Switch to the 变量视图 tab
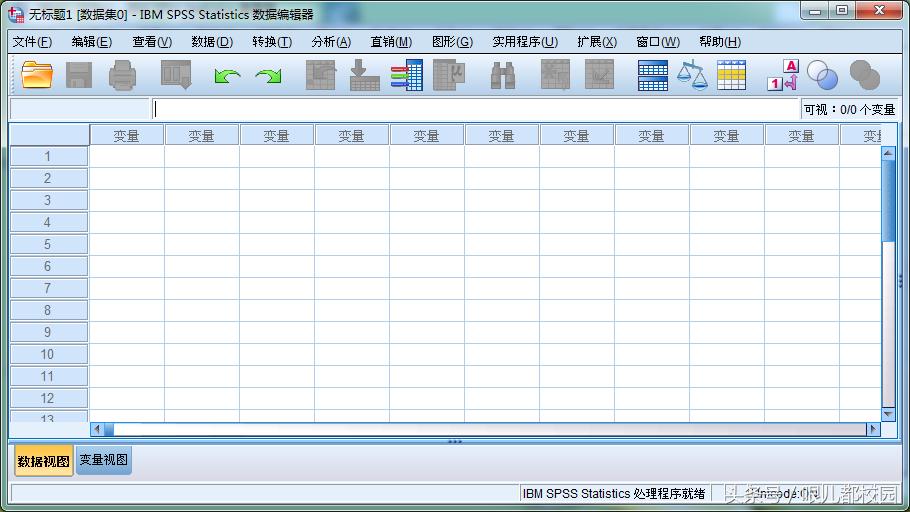Image resolution: width=910 pixels, height=512 pixels. pyautogui.click(x=104, y=460)
